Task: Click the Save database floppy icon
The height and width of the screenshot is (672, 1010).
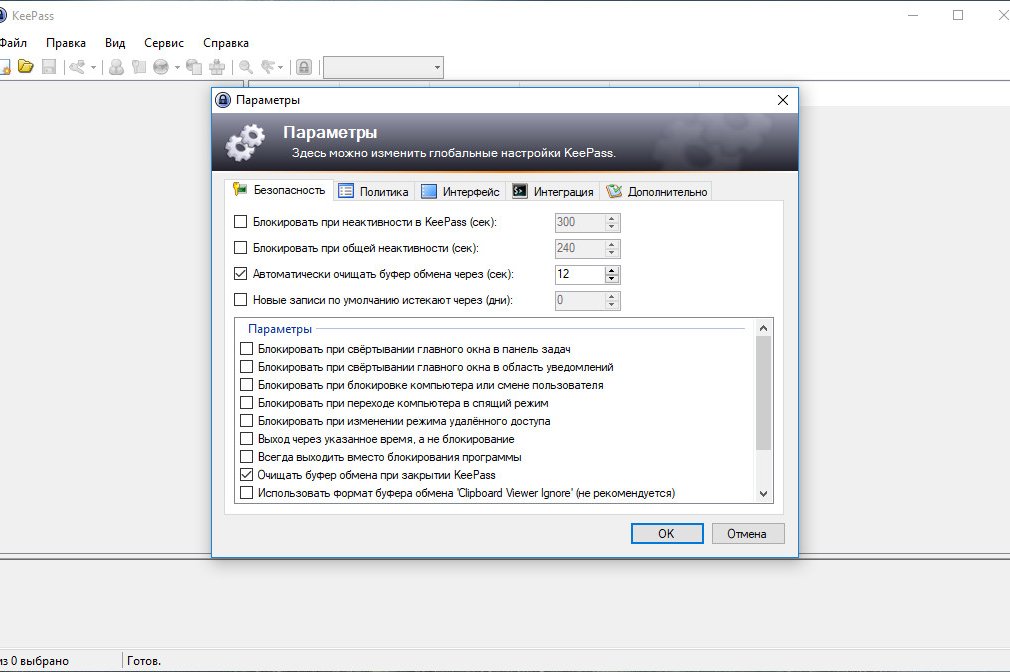Action: click(x=49, y=66)
